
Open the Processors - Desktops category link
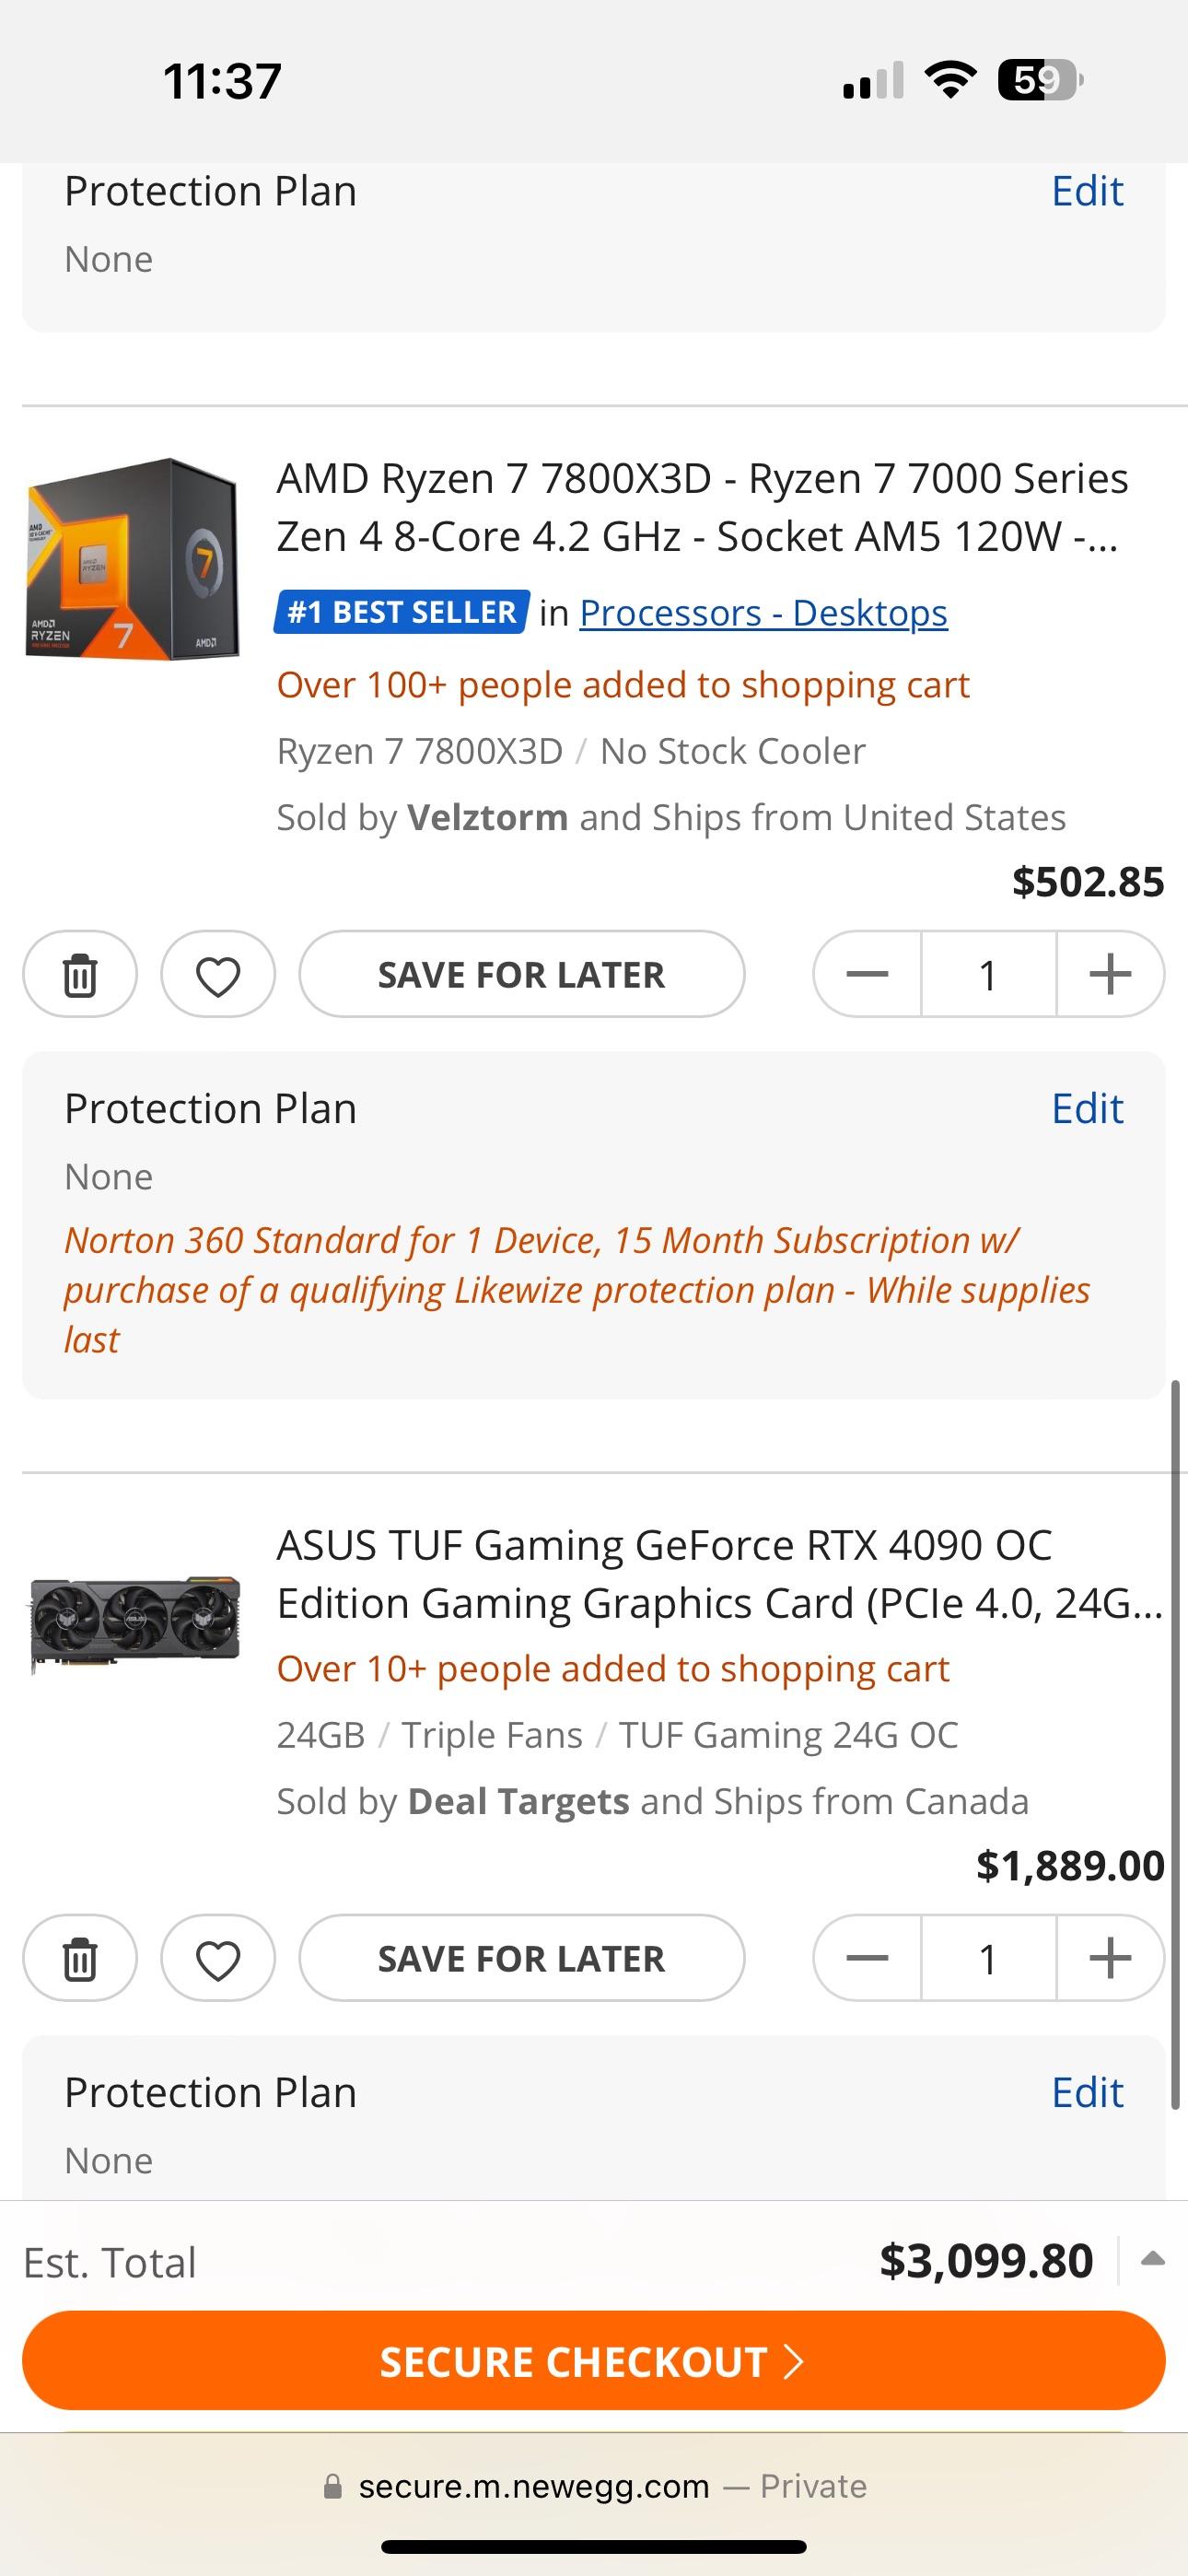point(763,613)
